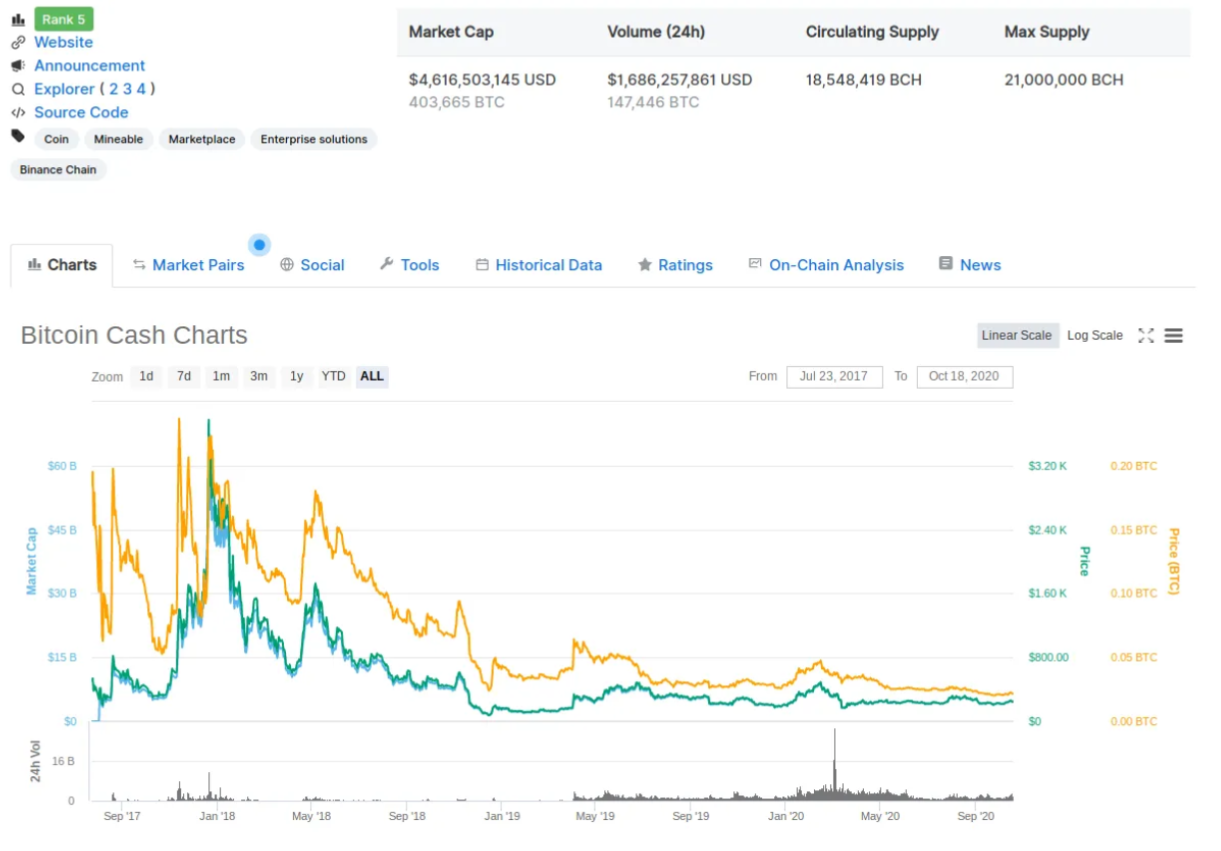Open the Tools tab

pyautogui.click(x=409, y=265)
